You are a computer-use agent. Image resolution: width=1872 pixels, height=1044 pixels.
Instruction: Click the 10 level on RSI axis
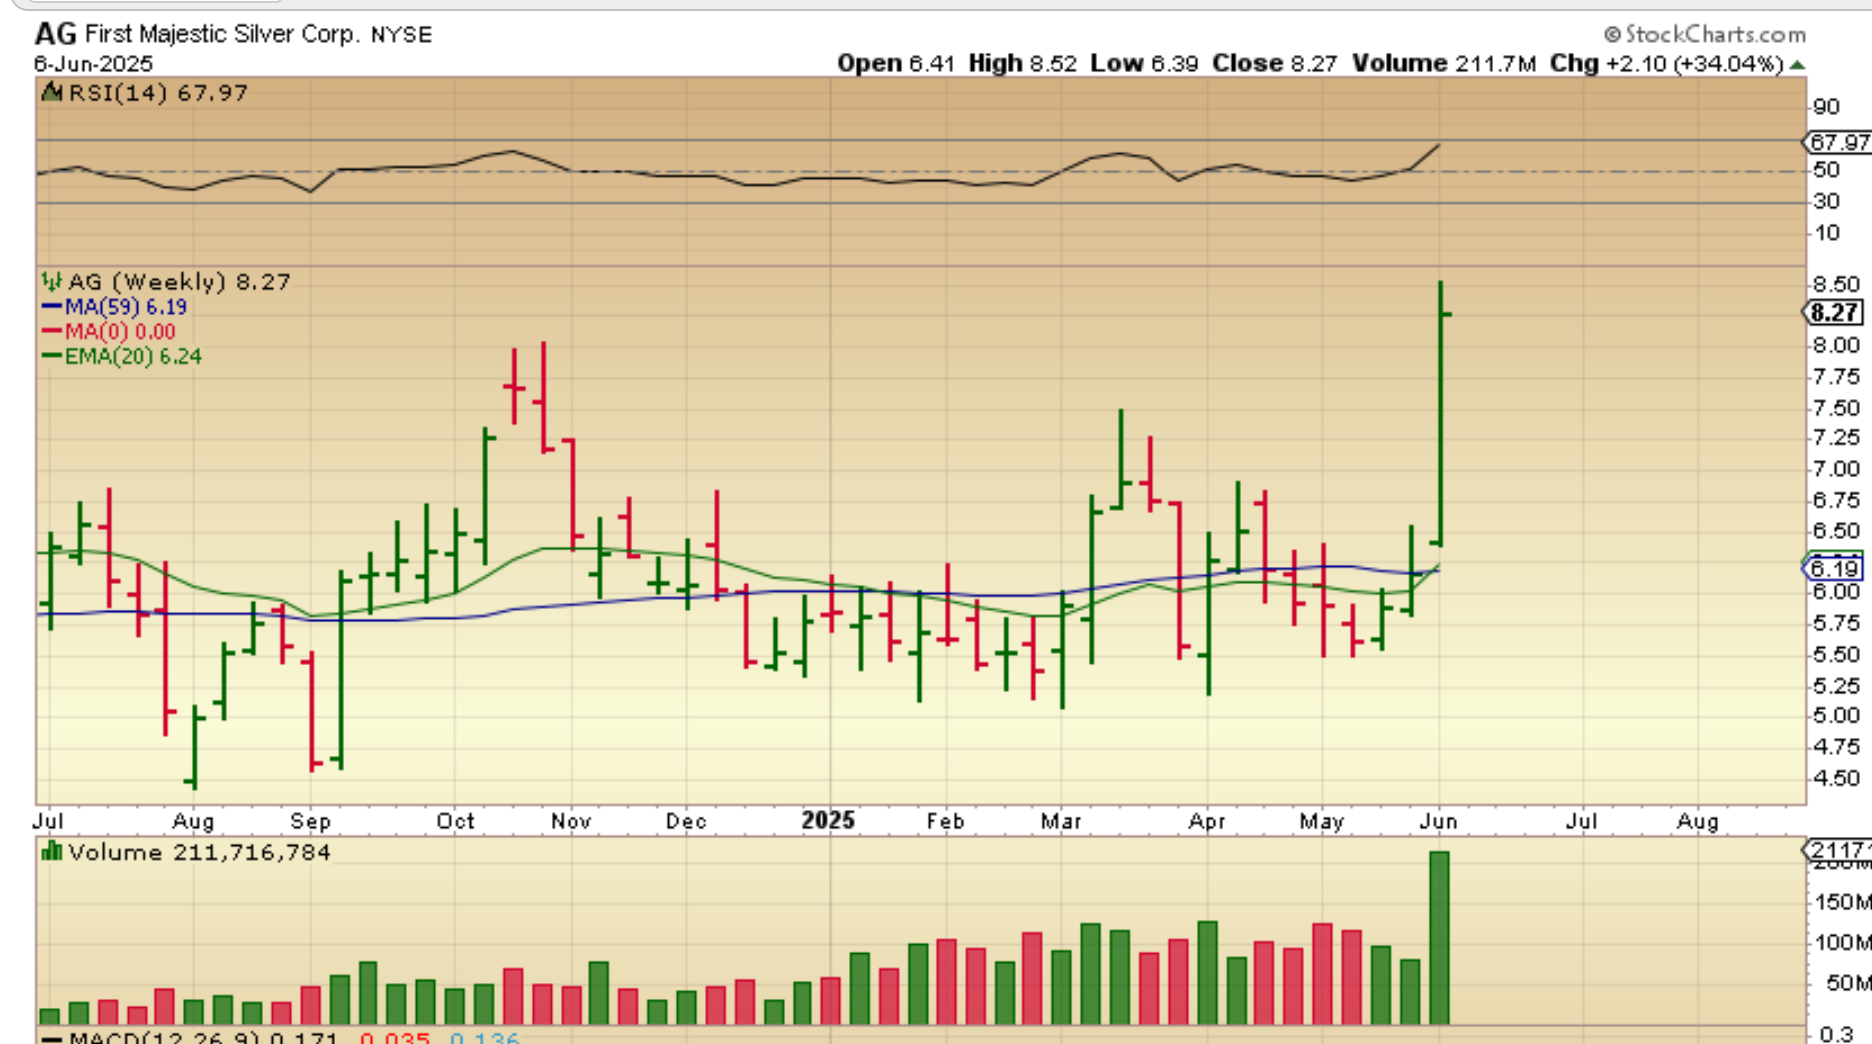pos(1826,233)
